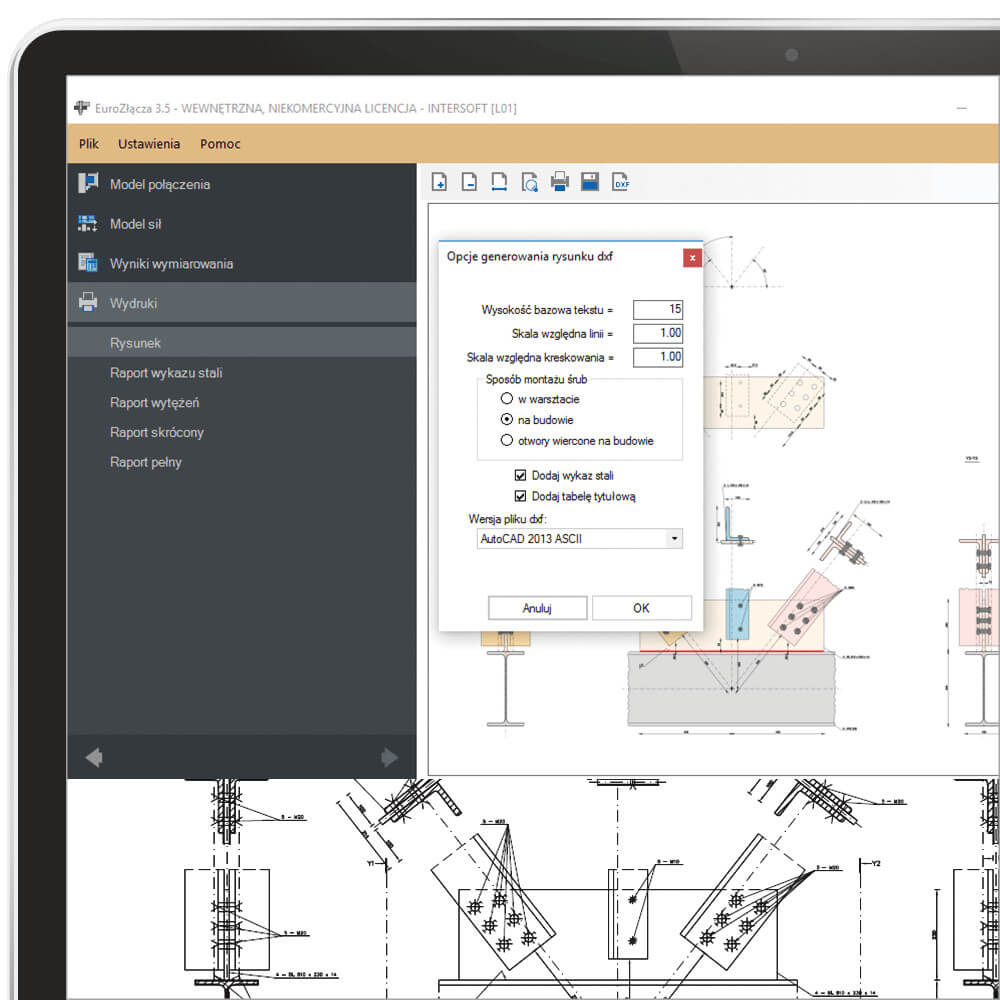Click the zoom out page icon
This screenshot has width=1000, height=1000.
[469, 182]
